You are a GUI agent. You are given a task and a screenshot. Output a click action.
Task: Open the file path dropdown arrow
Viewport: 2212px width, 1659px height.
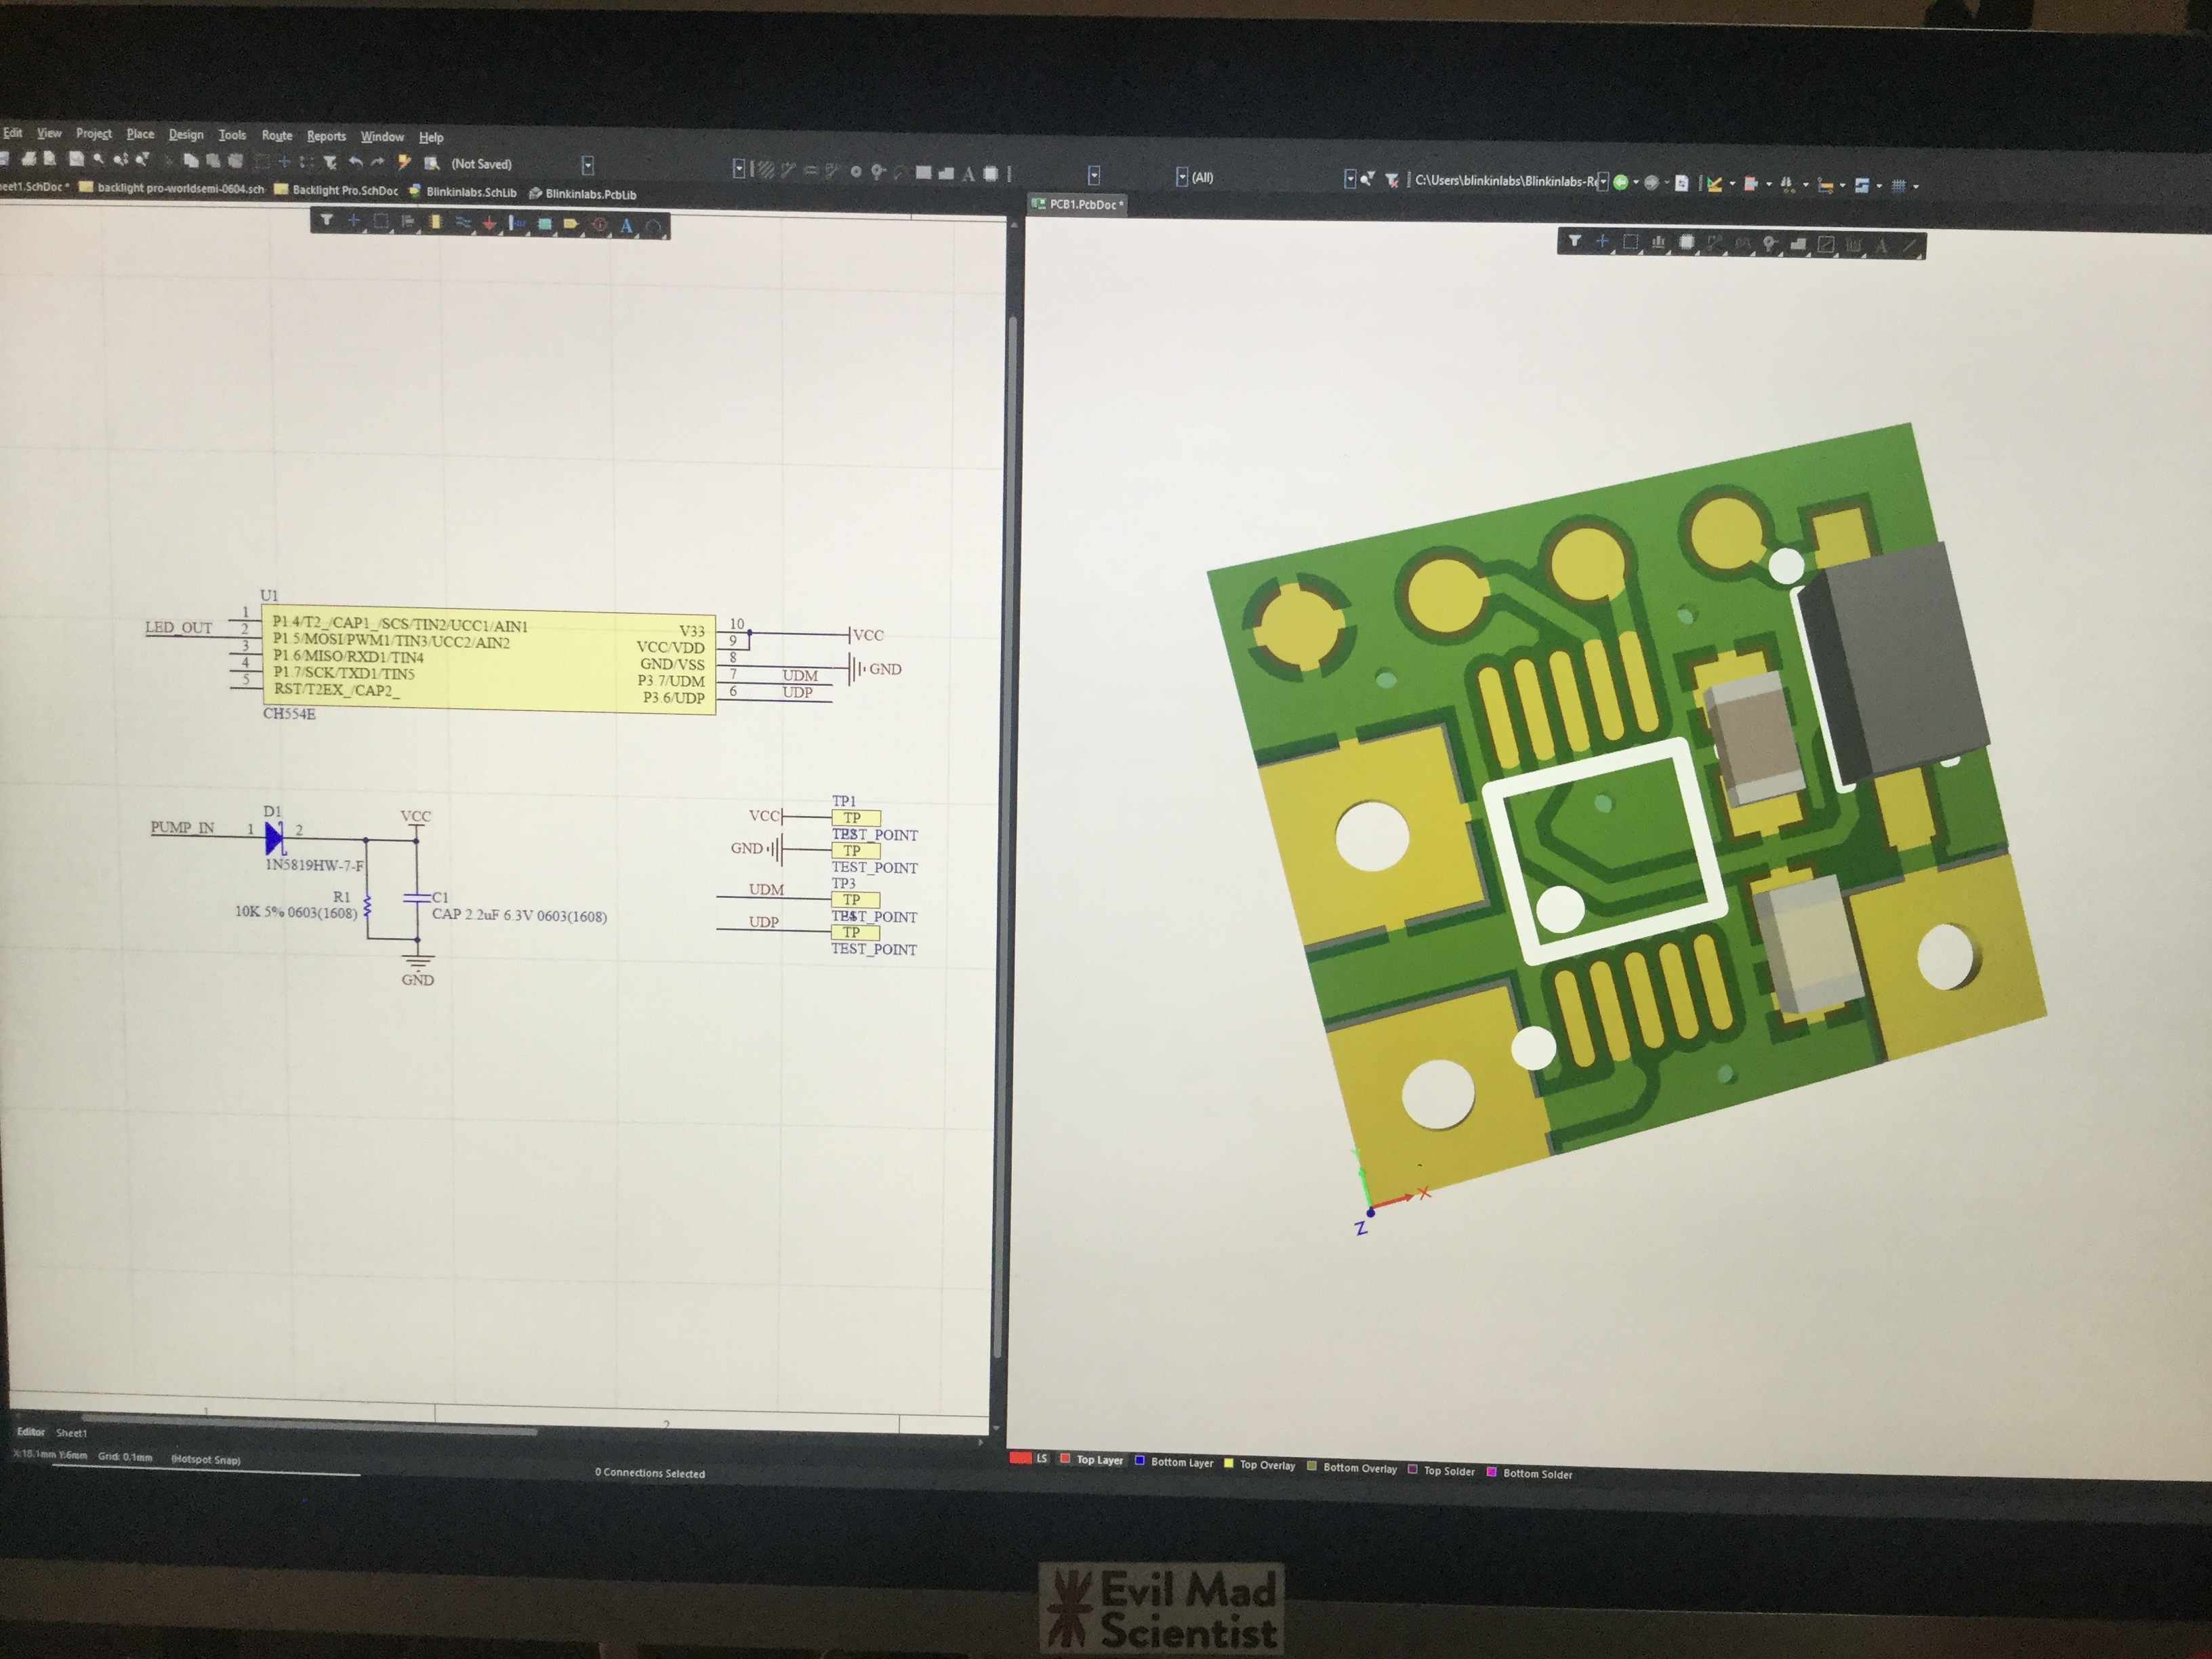click(1603, 181)
